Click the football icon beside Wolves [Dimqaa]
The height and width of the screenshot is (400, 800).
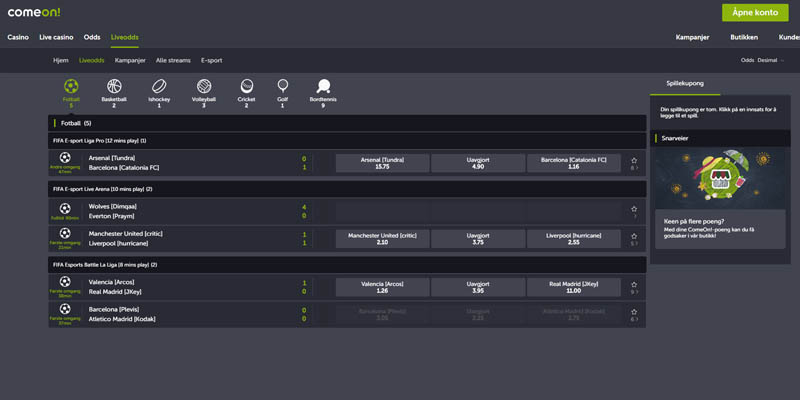(x=65, y=208)
